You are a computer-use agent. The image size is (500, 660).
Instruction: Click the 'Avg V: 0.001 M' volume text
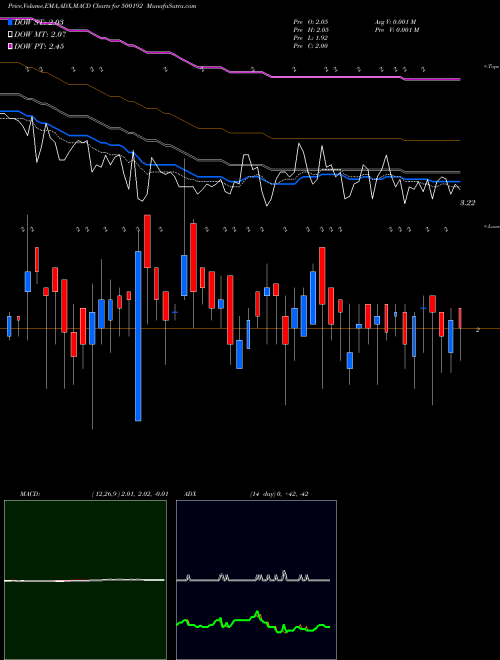point(395,22)
